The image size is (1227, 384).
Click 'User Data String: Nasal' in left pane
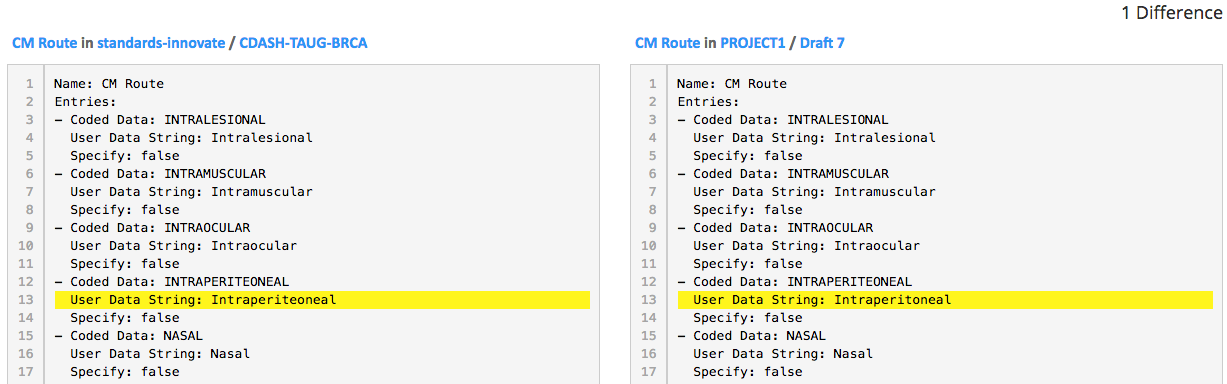[160, 354]
